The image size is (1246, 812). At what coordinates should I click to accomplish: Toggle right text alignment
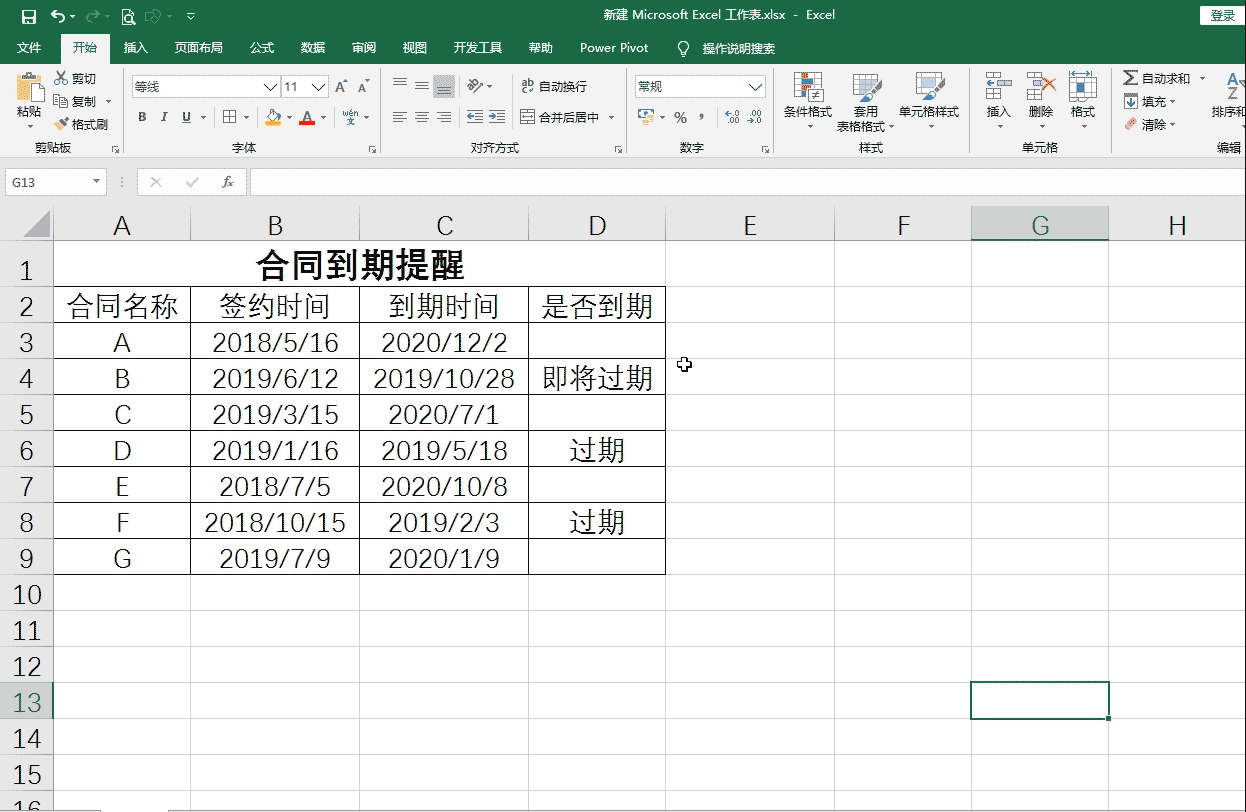coord(444,117)
